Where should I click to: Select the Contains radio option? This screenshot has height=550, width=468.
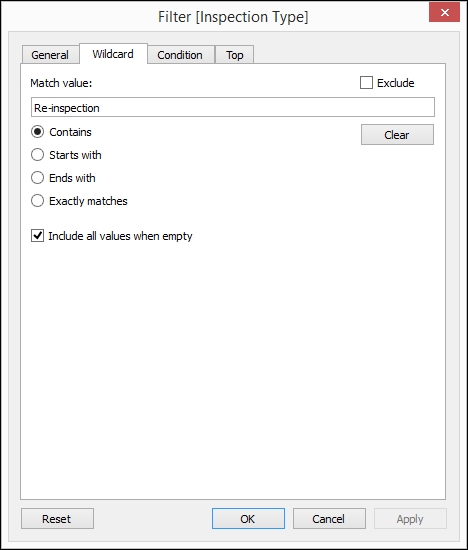pos(38,132)
